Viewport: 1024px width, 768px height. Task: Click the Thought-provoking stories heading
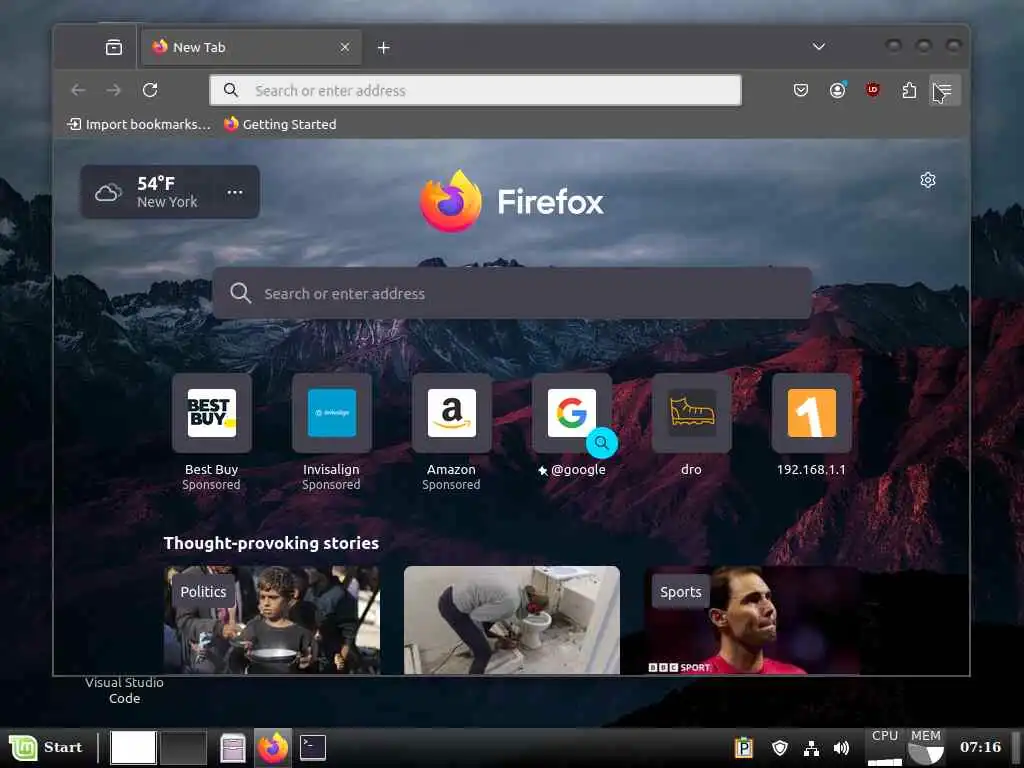pyautogui.click(x=271, y=543)
